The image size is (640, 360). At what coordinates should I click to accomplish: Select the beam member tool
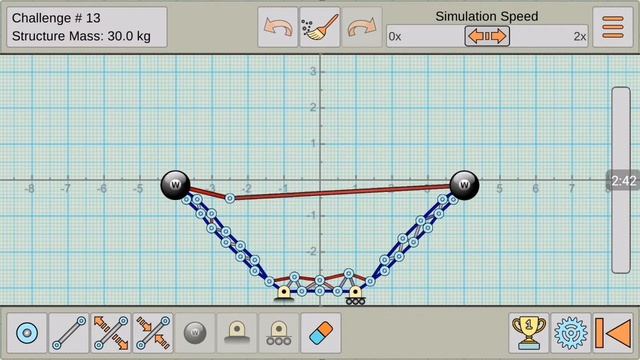click(x=69, y=333)
